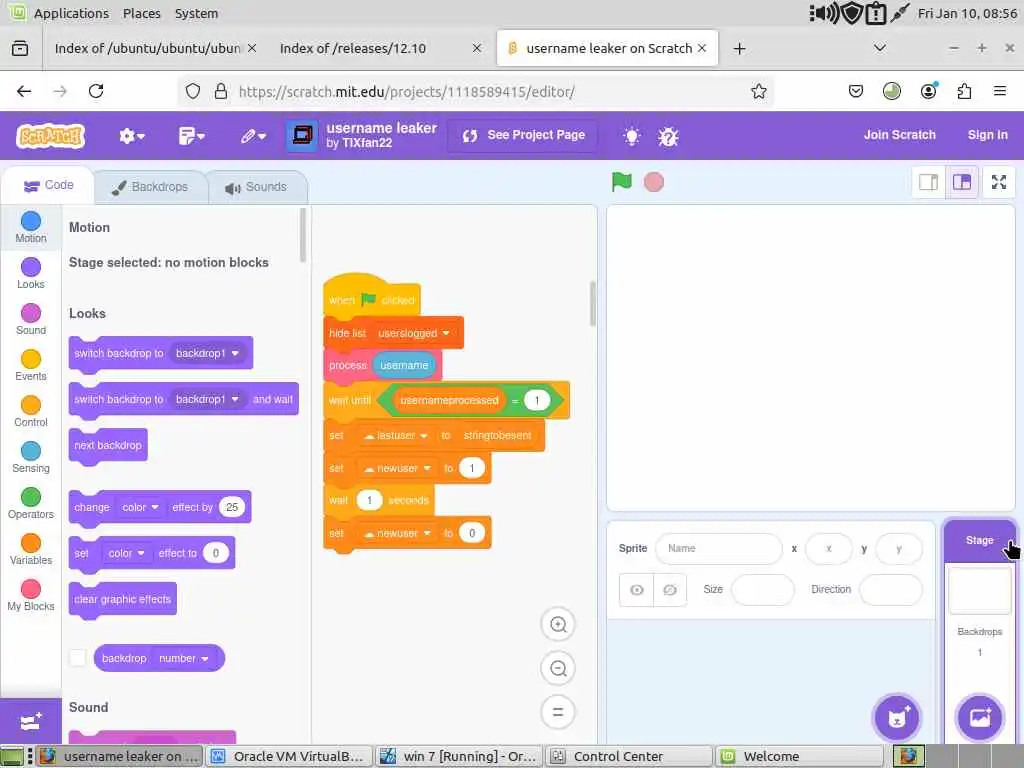Select the Looks block category
Viewport: 1024px width, 768px height.
(31, 273)
